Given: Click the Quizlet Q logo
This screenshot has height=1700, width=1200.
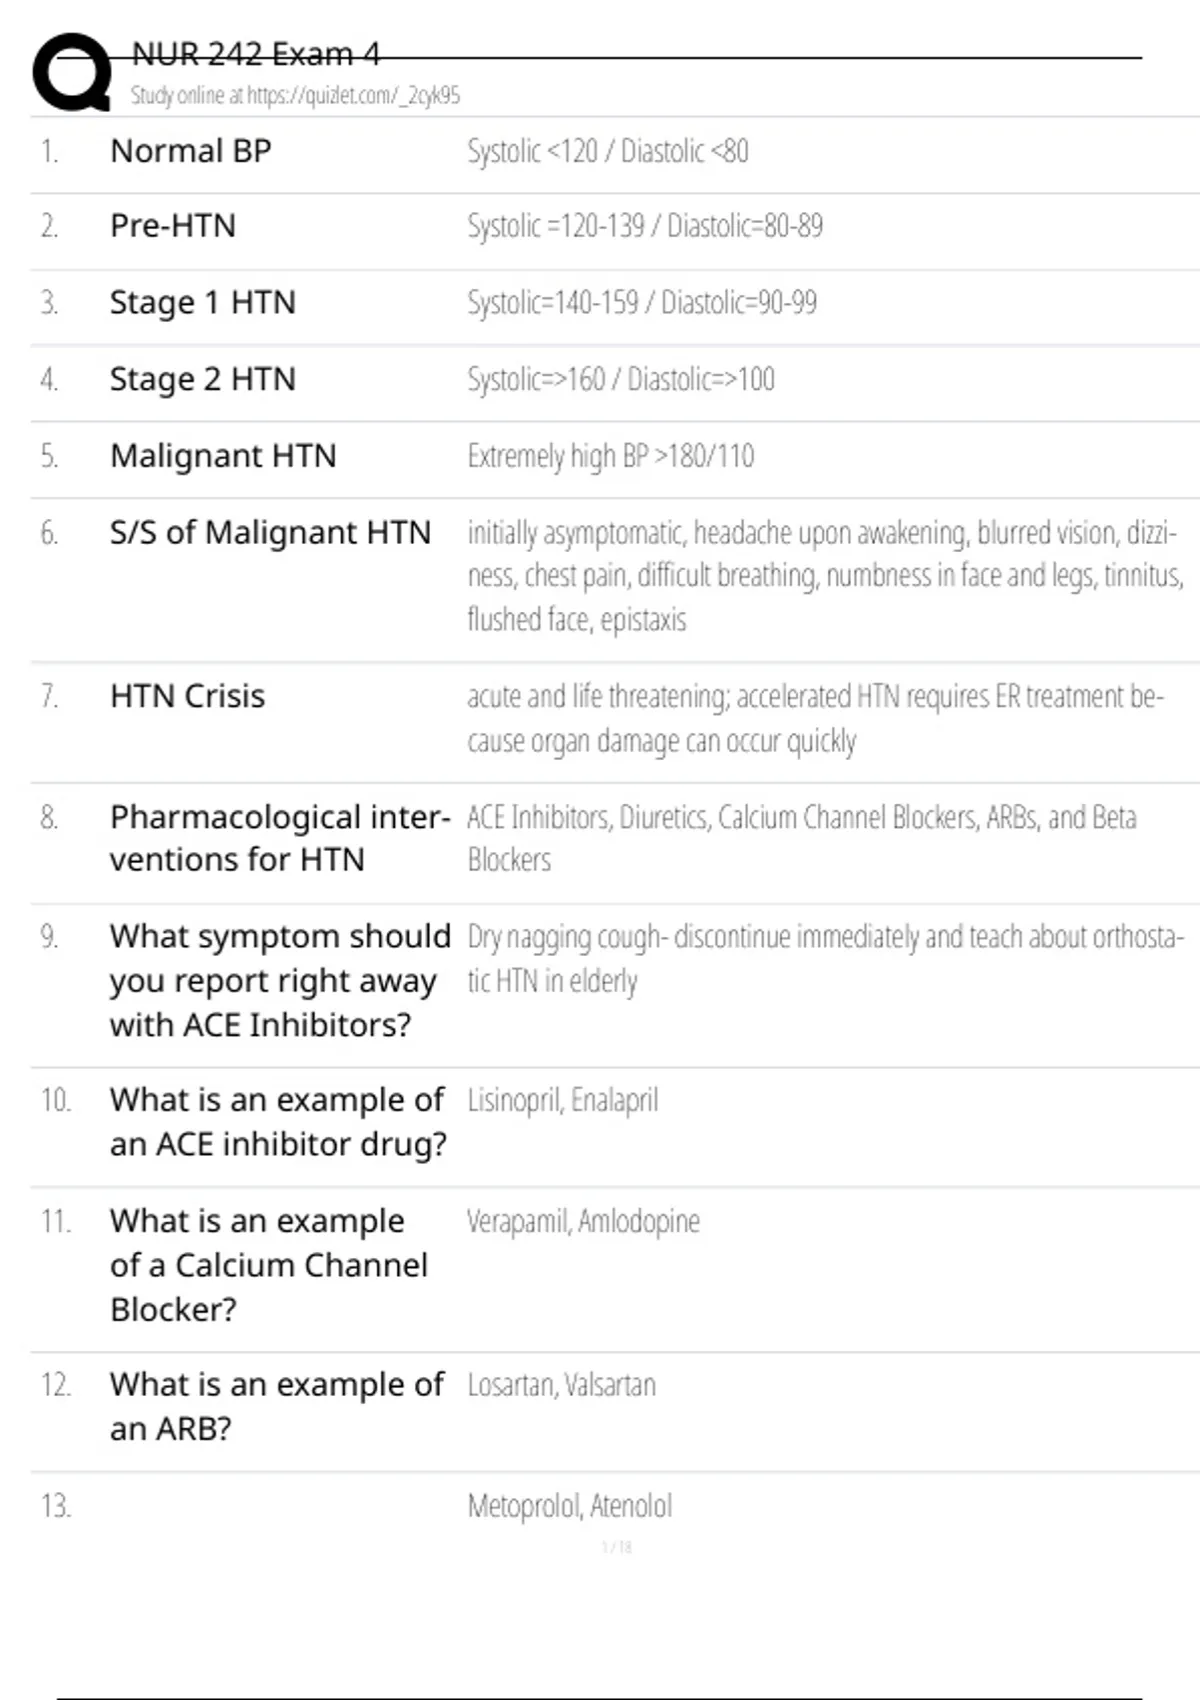Looking at the screenshot, I should tap(72, 72).
